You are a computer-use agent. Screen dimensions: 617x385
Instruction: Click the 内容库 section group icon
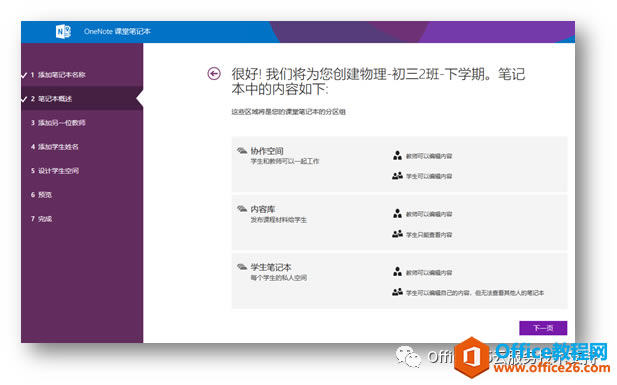[x=242, y=209]
